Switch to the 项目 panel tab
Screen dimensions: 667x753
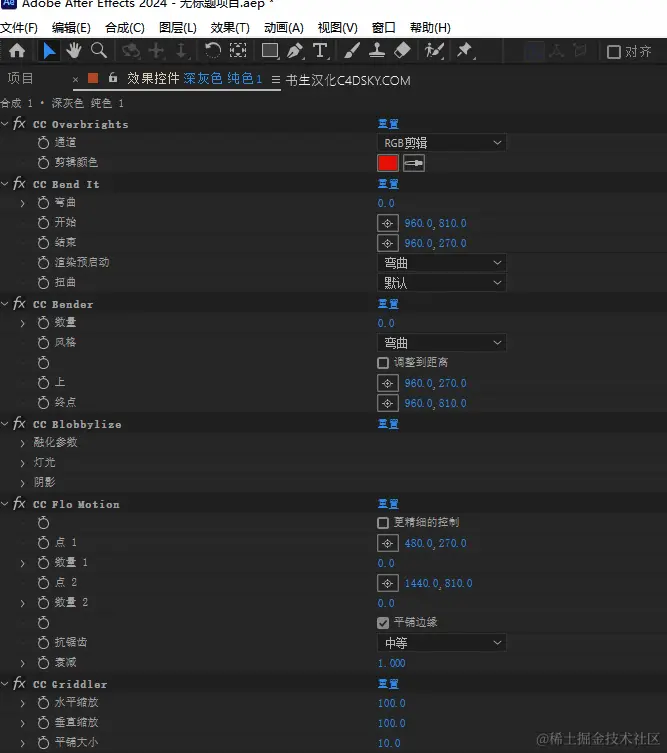coord(20,78)
